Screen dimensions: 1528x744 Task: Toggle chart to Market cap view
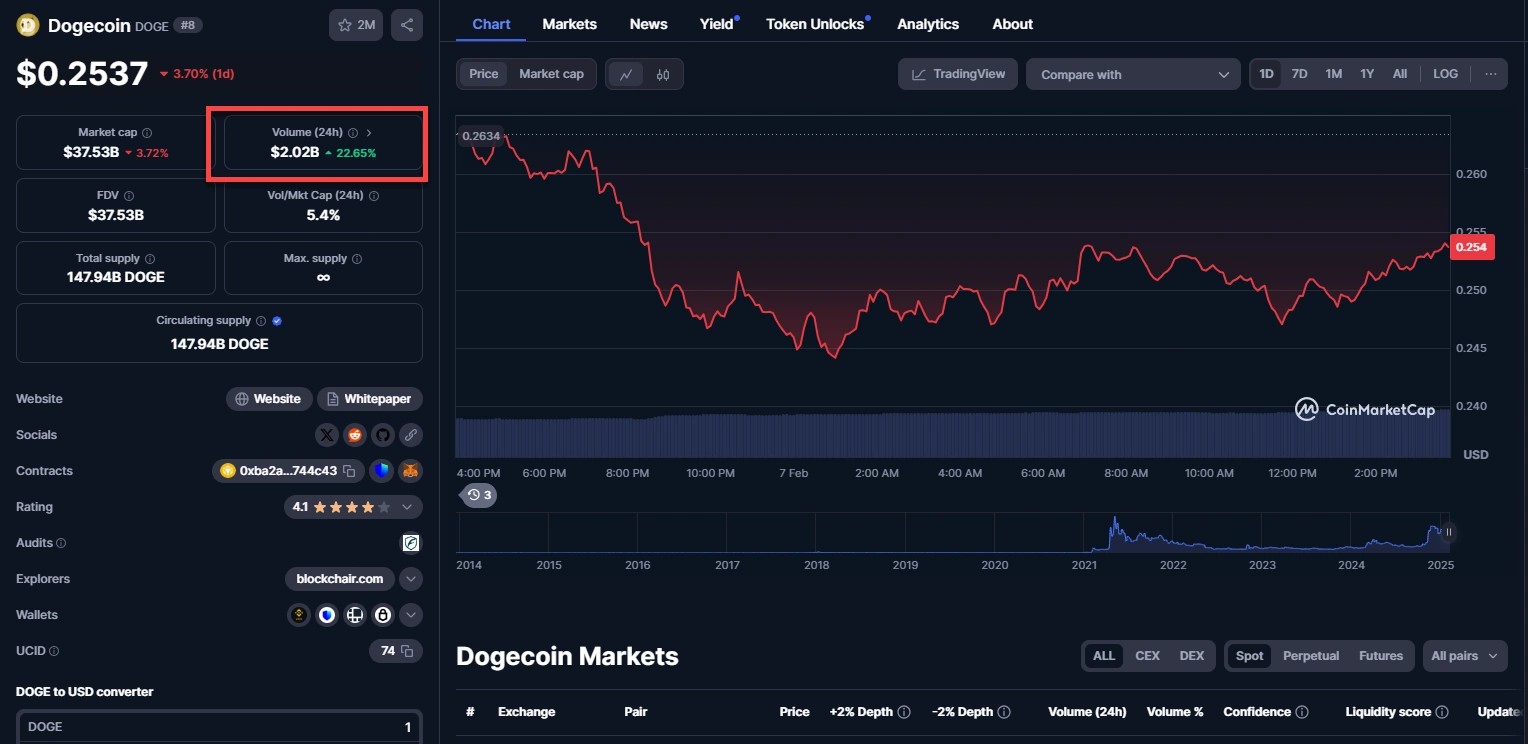(551, 74)
